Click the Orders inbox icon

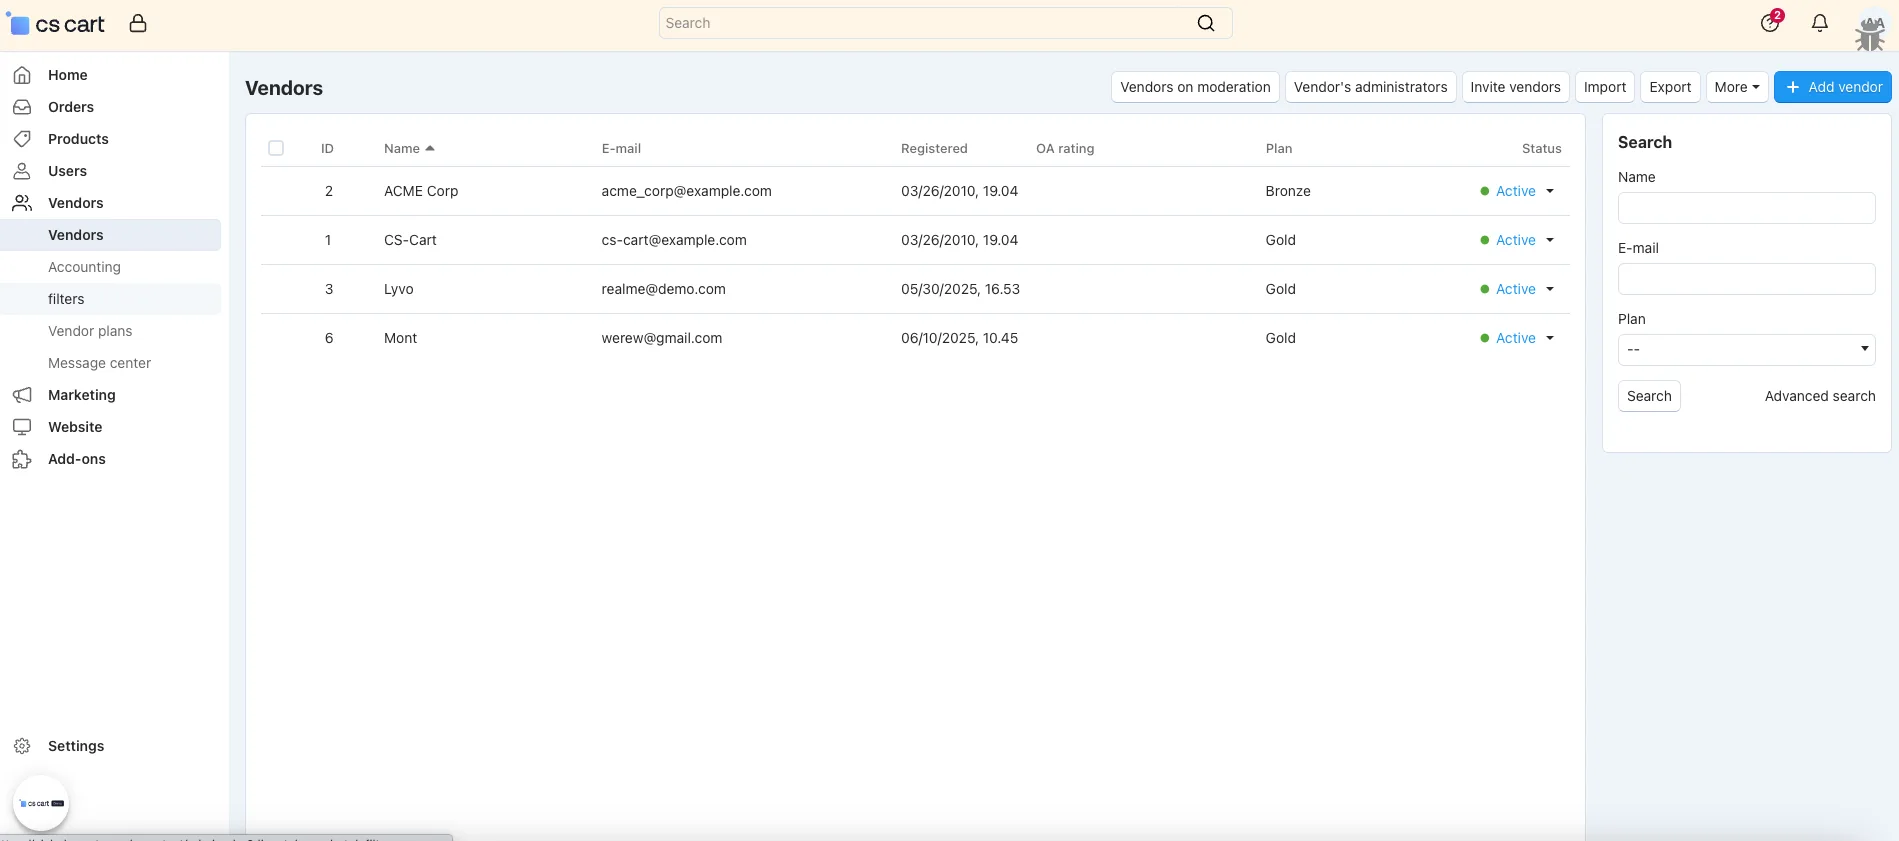(x=22, y=107)
